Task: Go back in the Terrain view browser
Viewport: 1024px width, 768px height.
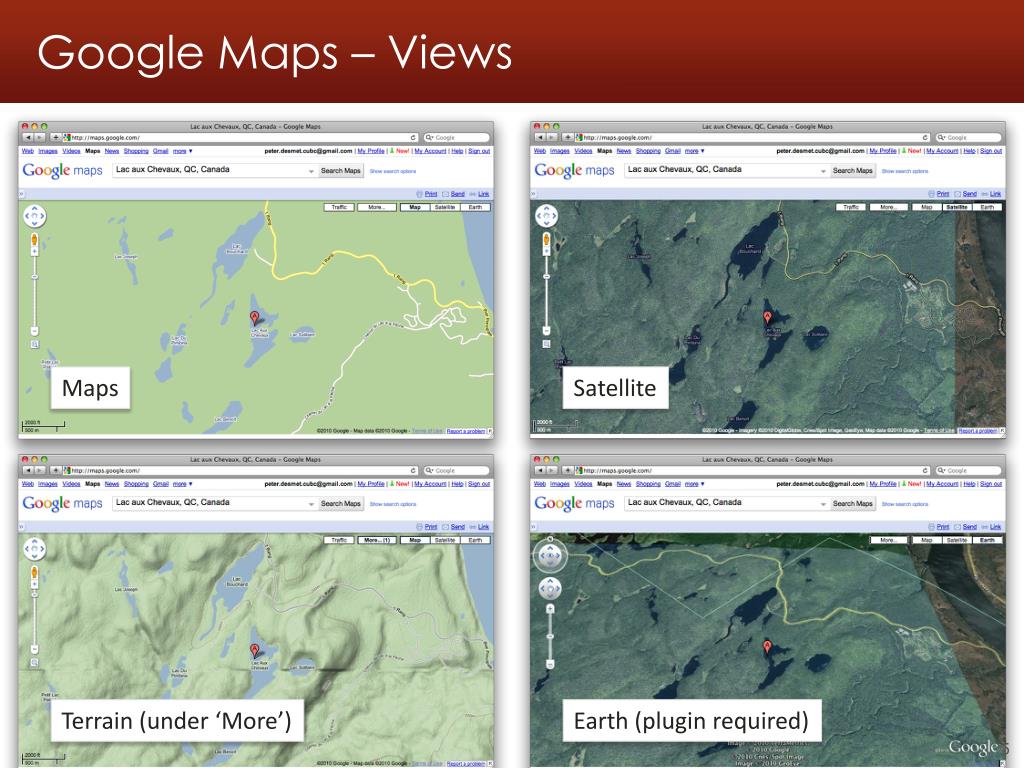Action: [27, 471]
